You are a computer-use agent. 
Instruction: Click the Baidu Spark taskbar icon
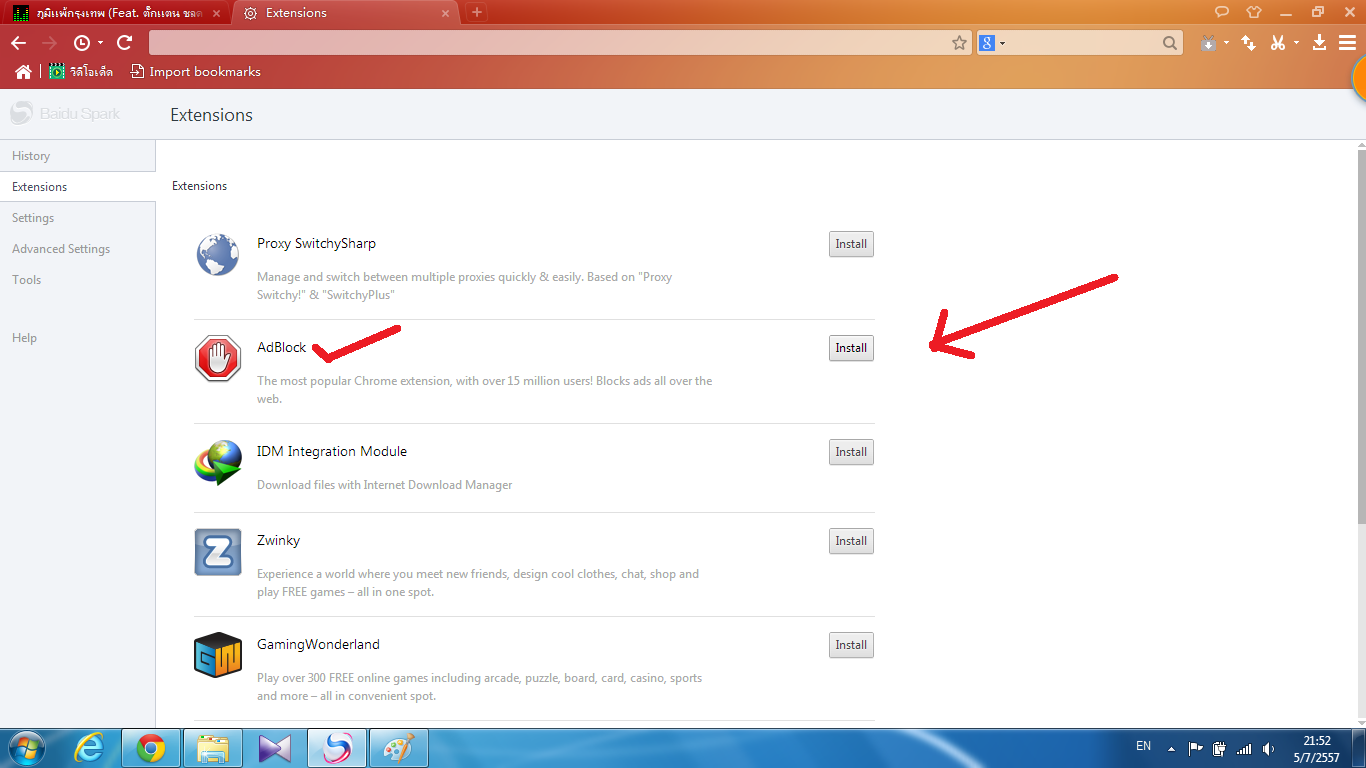(337, 748)
